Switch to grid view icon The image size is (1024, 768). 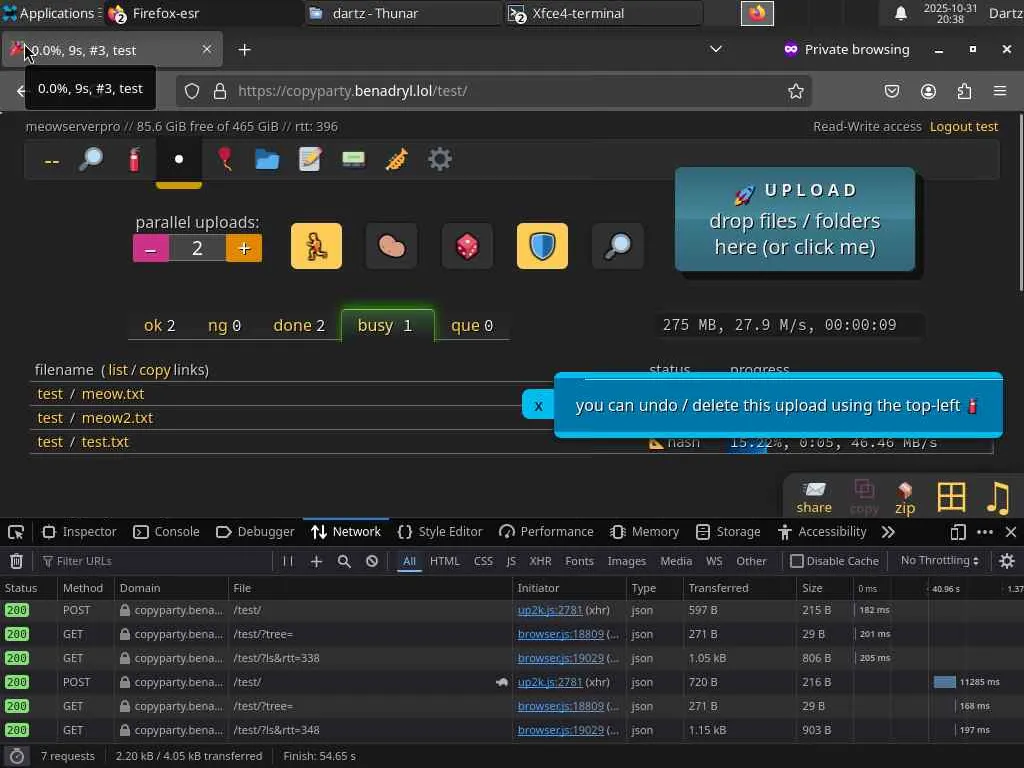pyautogui.click(x=952, y=498)
